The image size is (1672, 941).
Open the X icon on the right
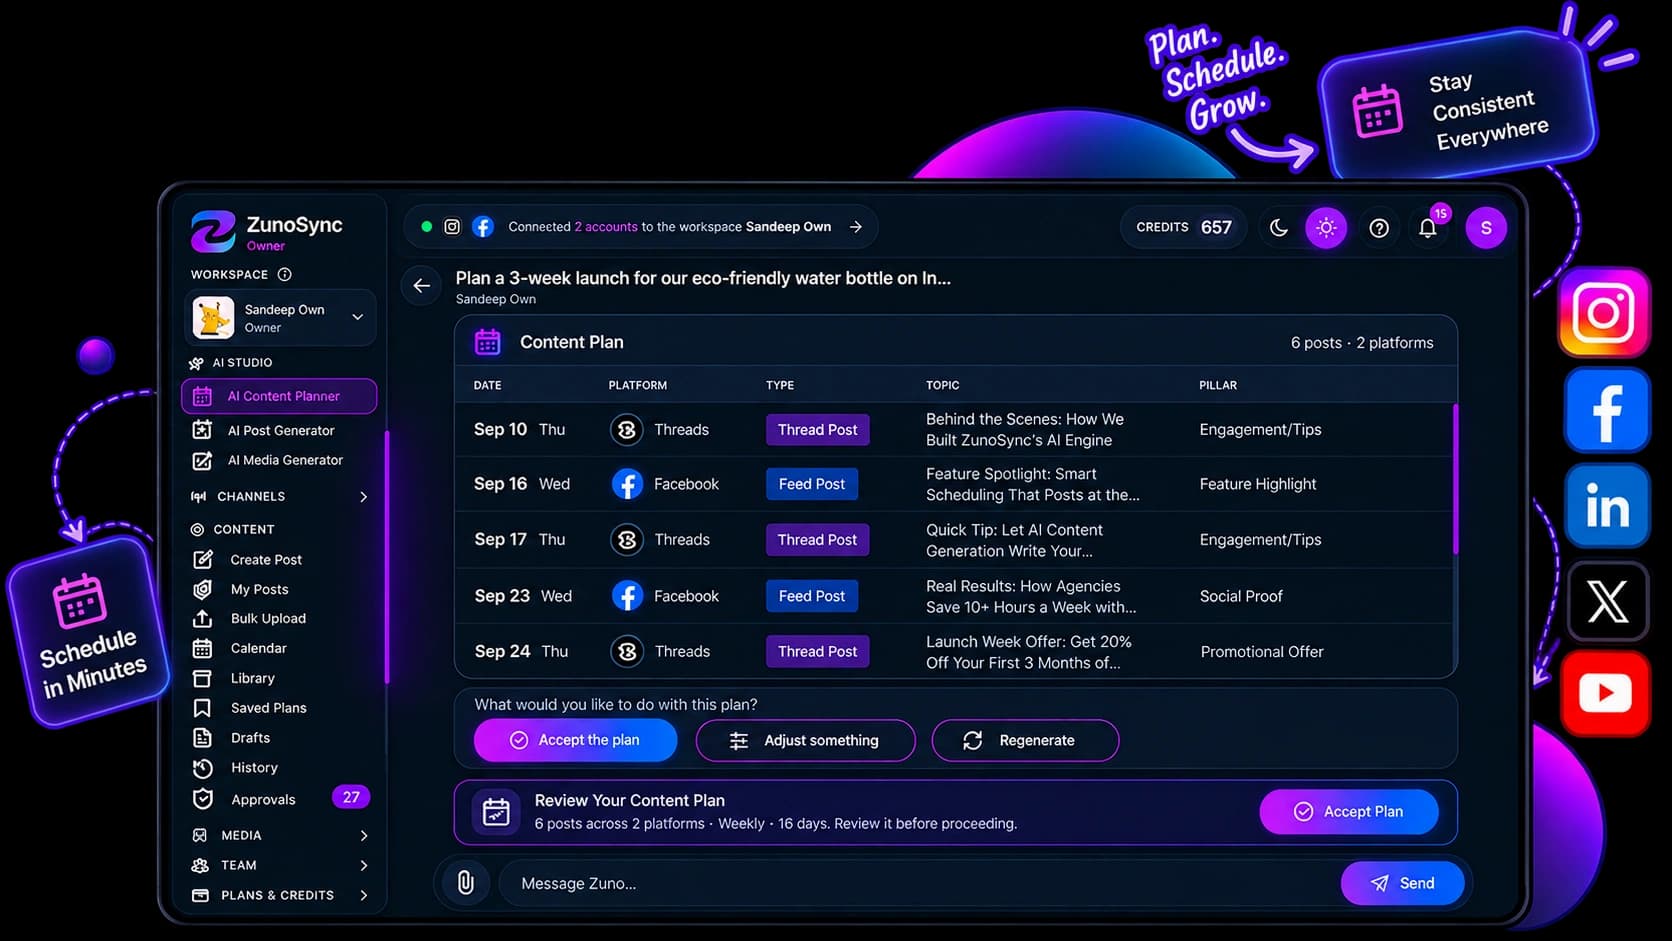click(1608, 601)
